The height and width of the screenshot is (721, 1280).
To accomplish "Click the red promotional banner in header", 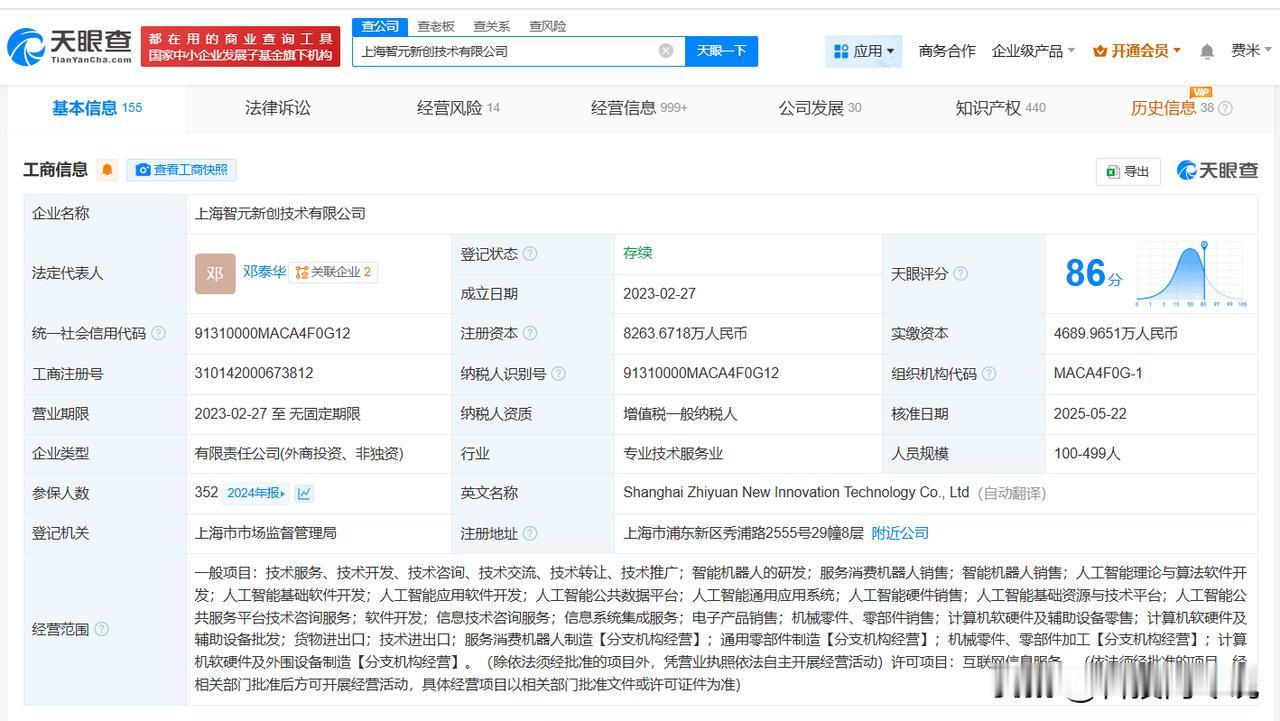I will click(240, 47).
